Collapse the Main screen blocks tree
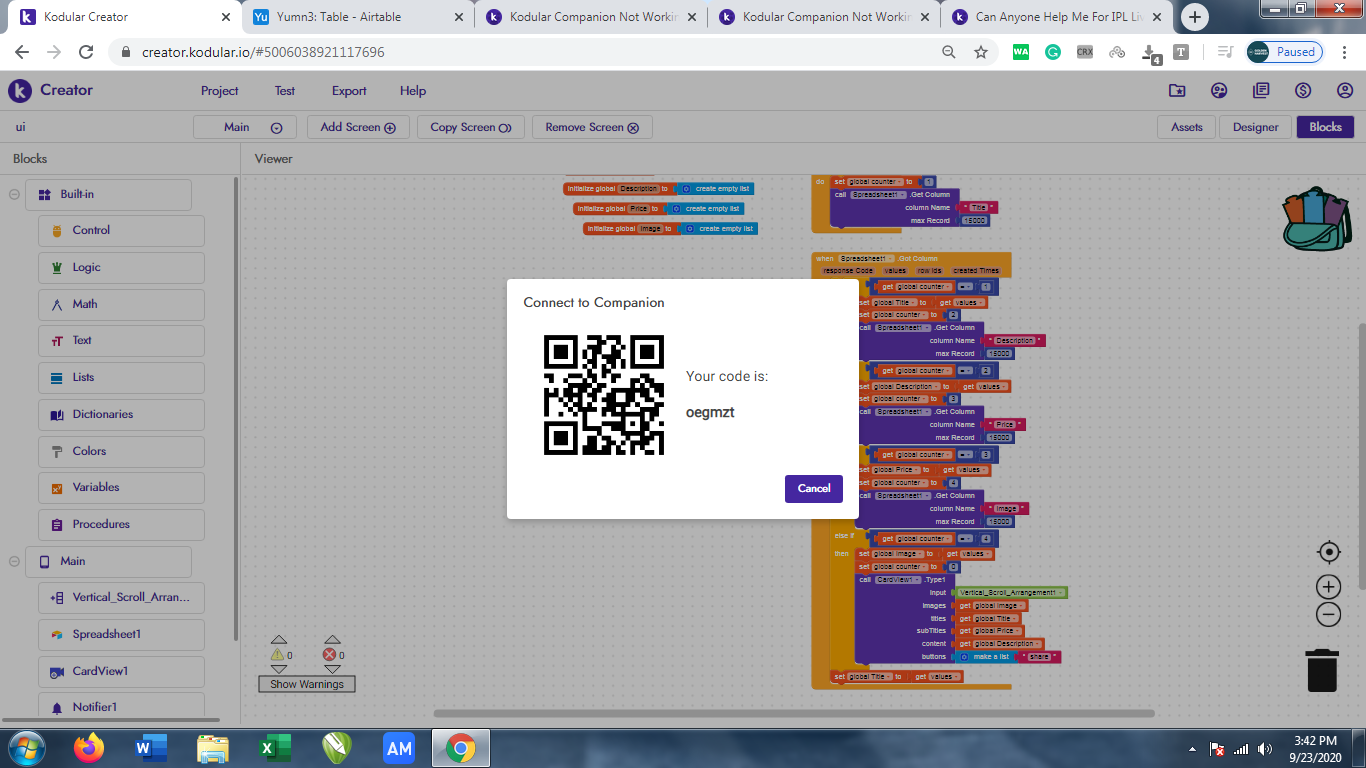The height and width of the screenshot is (768, 1366). [x=14, y=561]
